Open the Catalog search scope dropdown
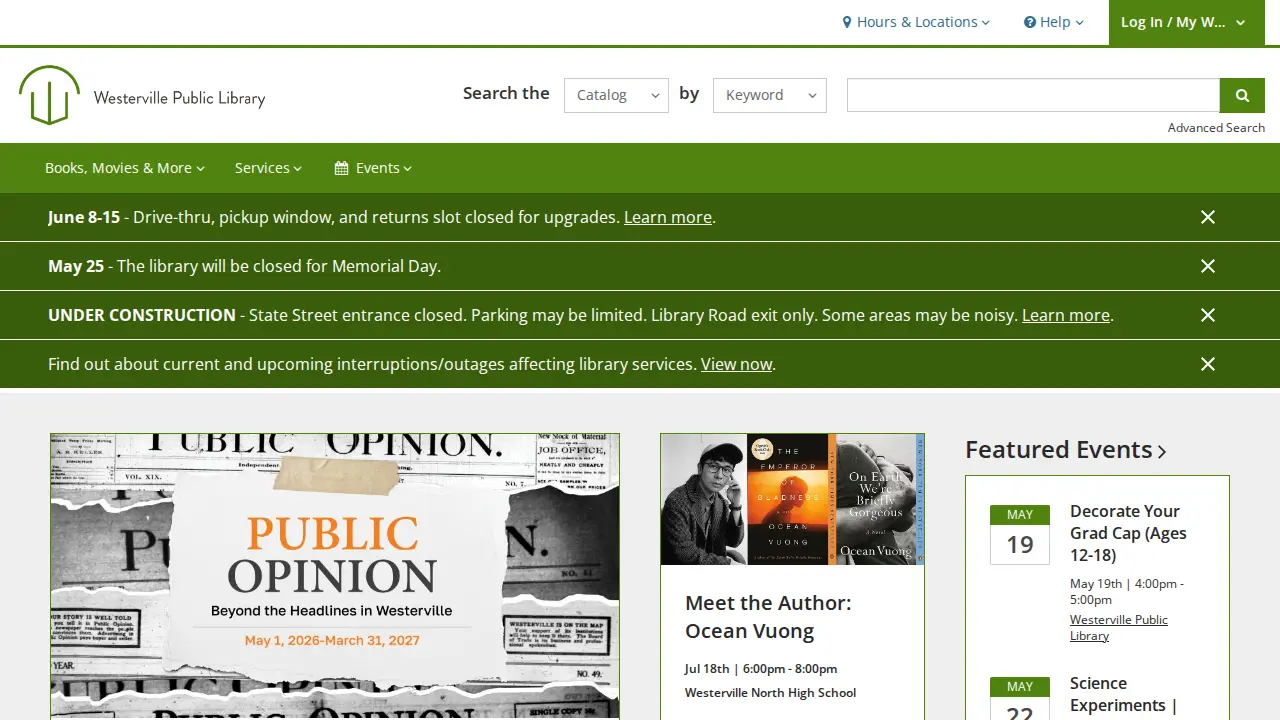The image size is (1280, 720). [616, 95]
